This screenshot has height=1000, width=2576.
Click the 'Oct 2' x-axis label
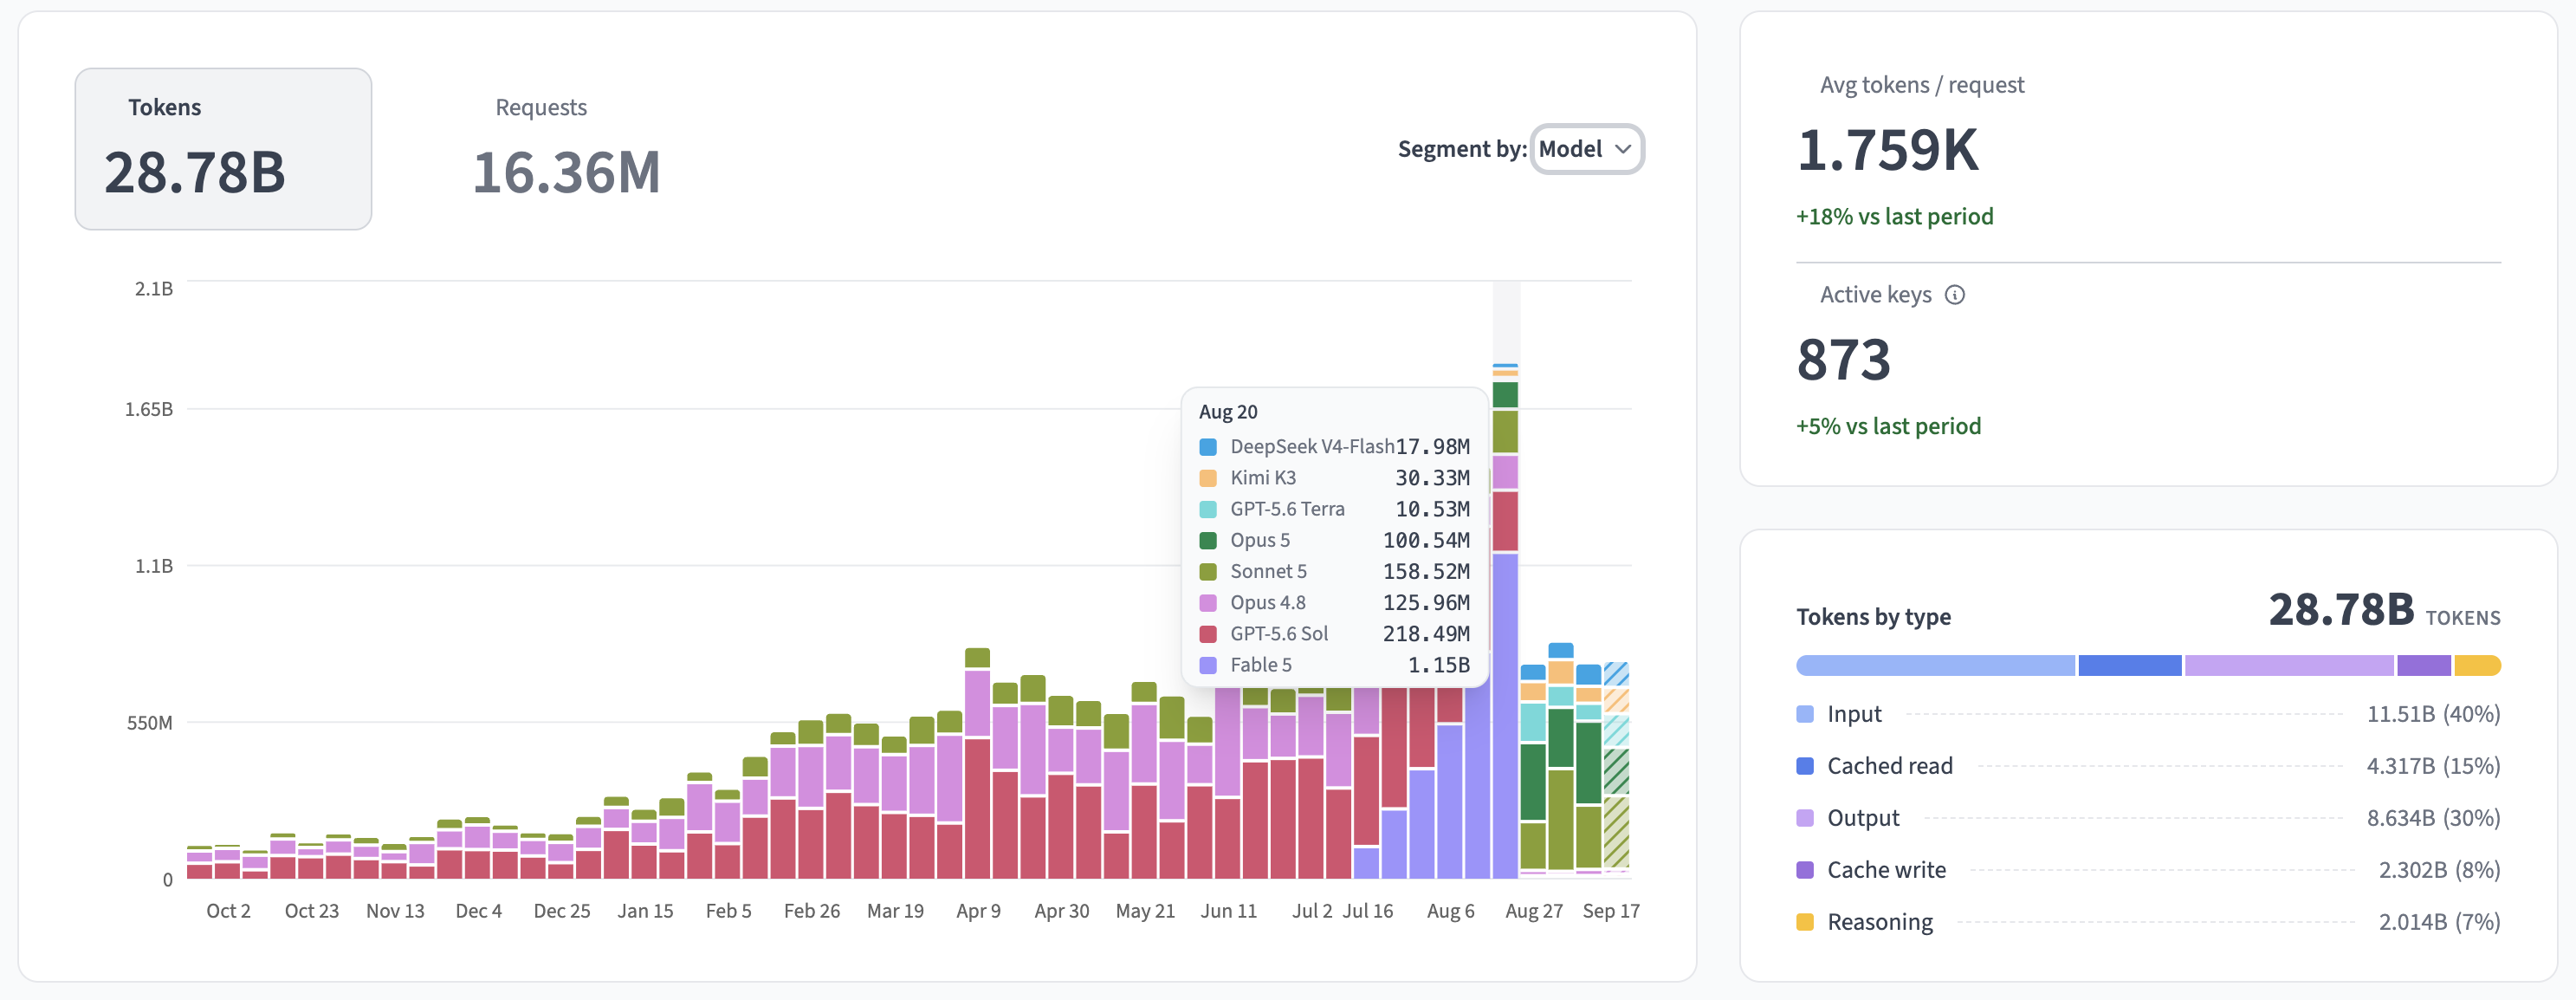(x=228, y=911)
